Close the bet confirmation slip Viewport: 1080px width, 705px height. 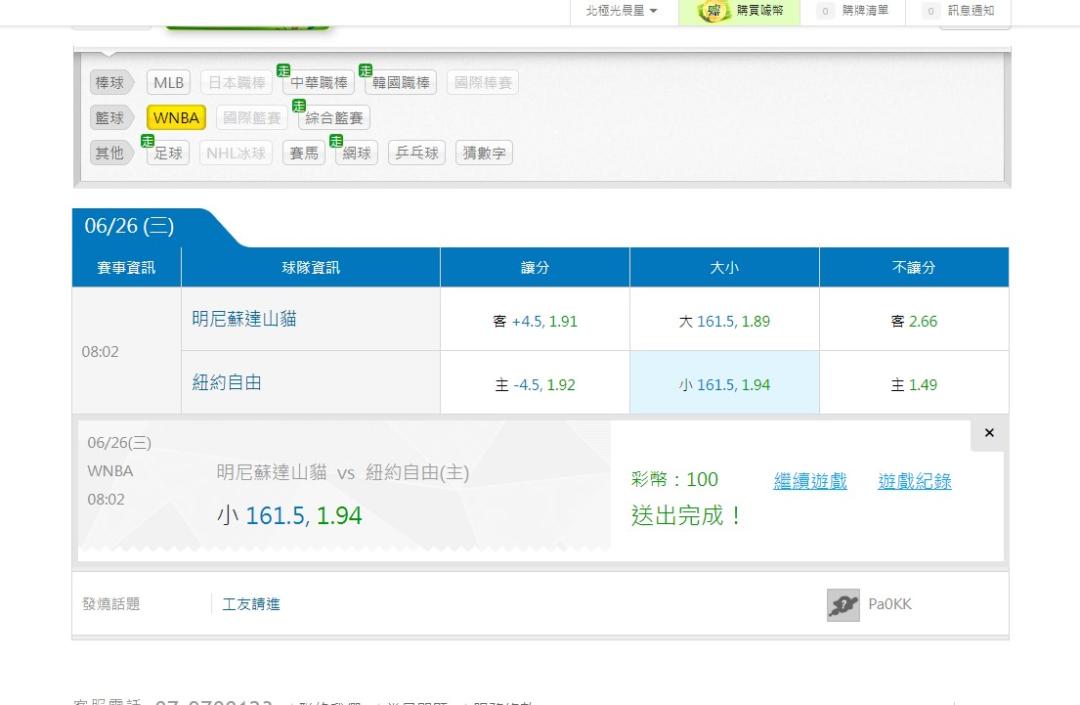click(x=989, y=433)
